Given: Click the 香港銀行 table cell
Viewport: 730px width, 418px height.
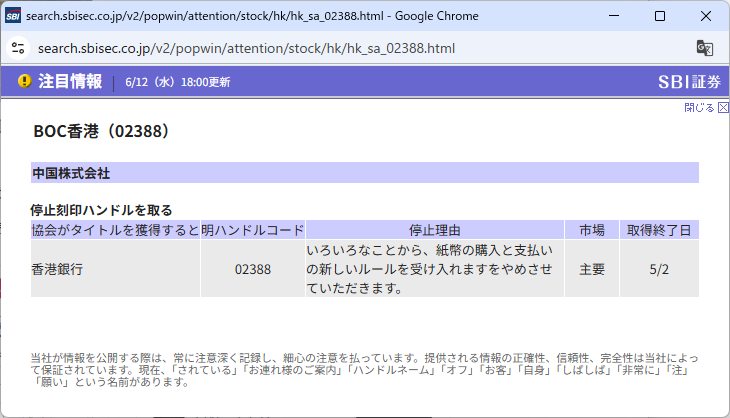Looking at the screenshot, I should tap(115, 269).
